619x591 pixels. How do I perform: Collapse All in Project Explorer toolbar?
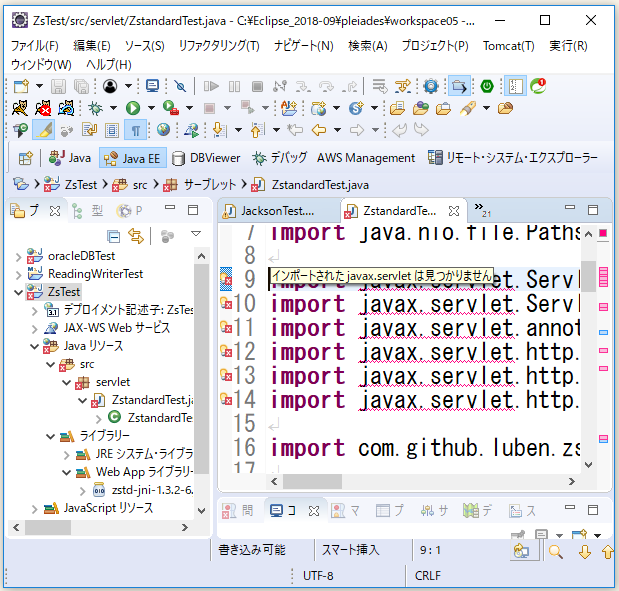click(x=114, y=236)
